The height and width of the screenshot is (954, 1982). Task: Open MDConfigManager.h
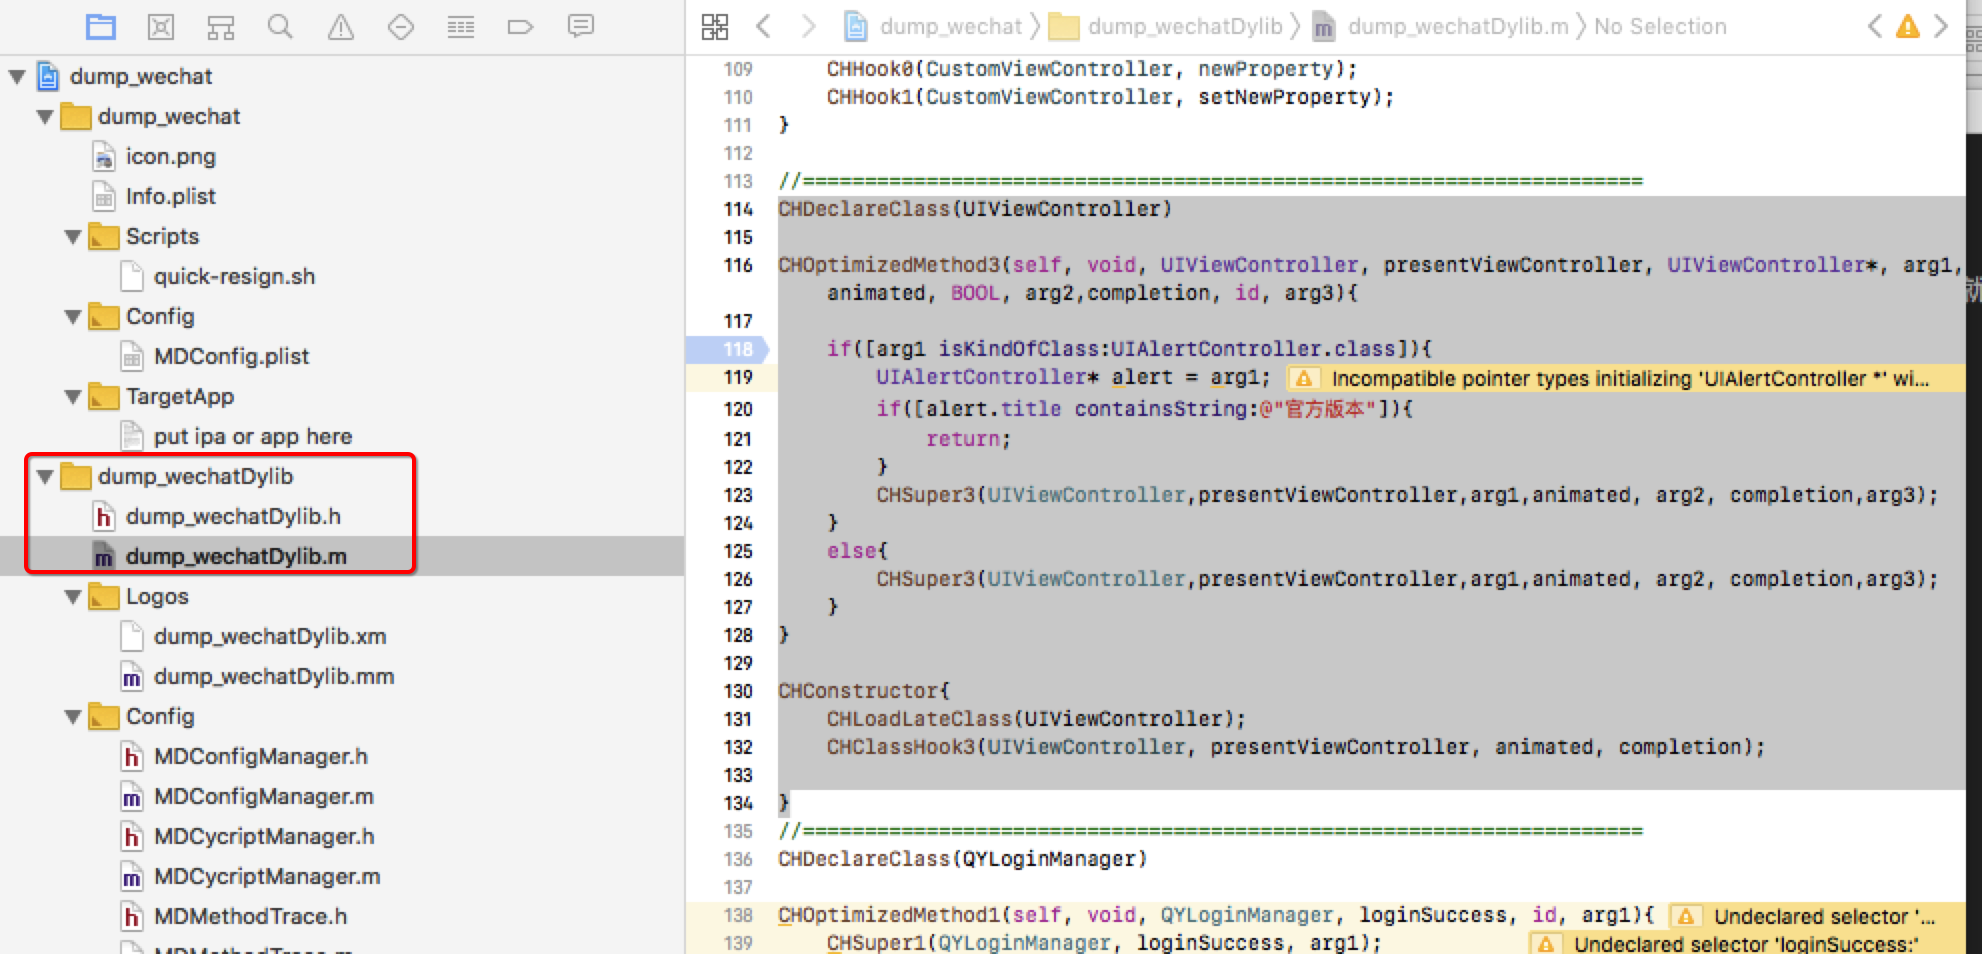pyautogui.click(x=260, y=757)
